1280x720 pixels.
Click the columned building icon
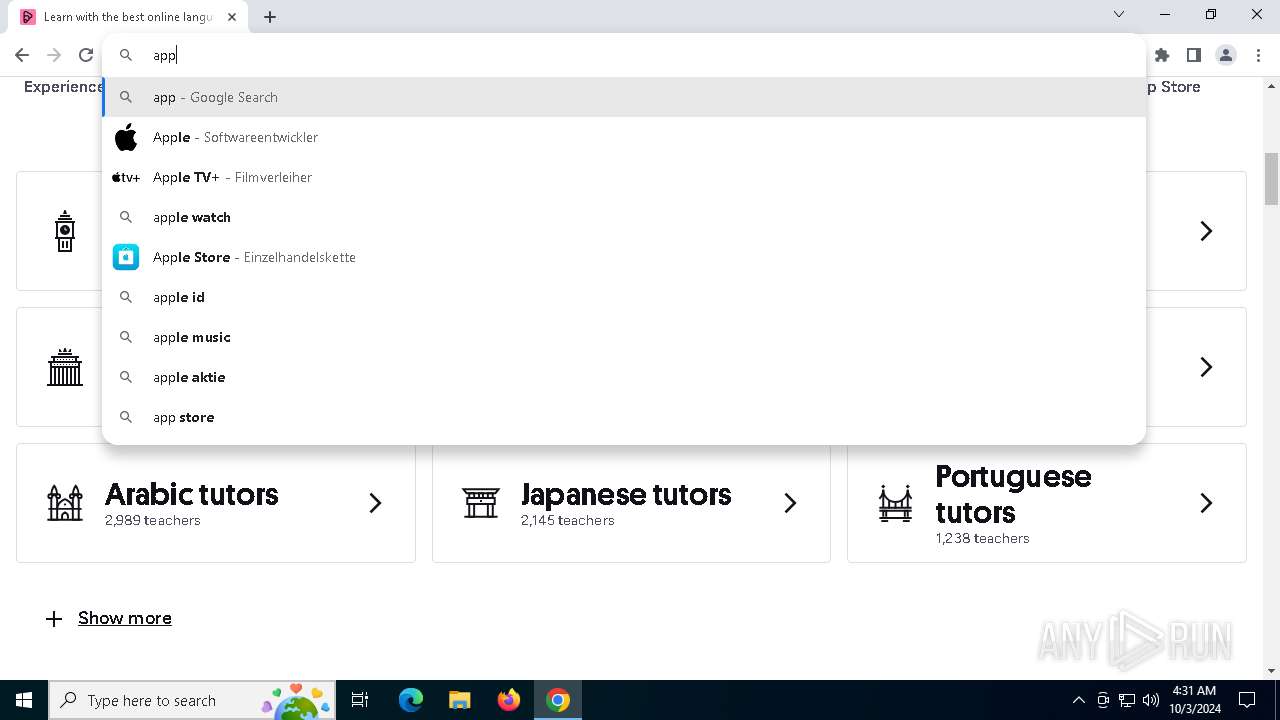(x=65, y=367)
